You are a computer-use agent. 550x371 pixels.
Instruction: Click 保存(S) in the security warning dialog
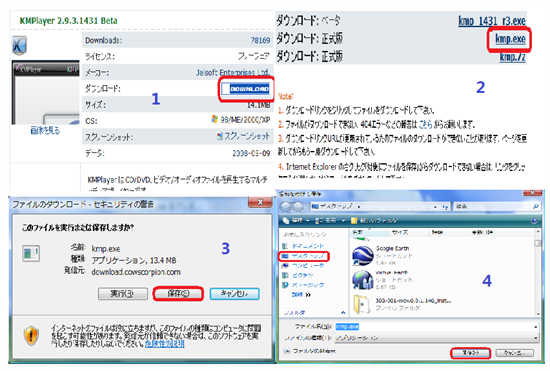coord(178,294)
